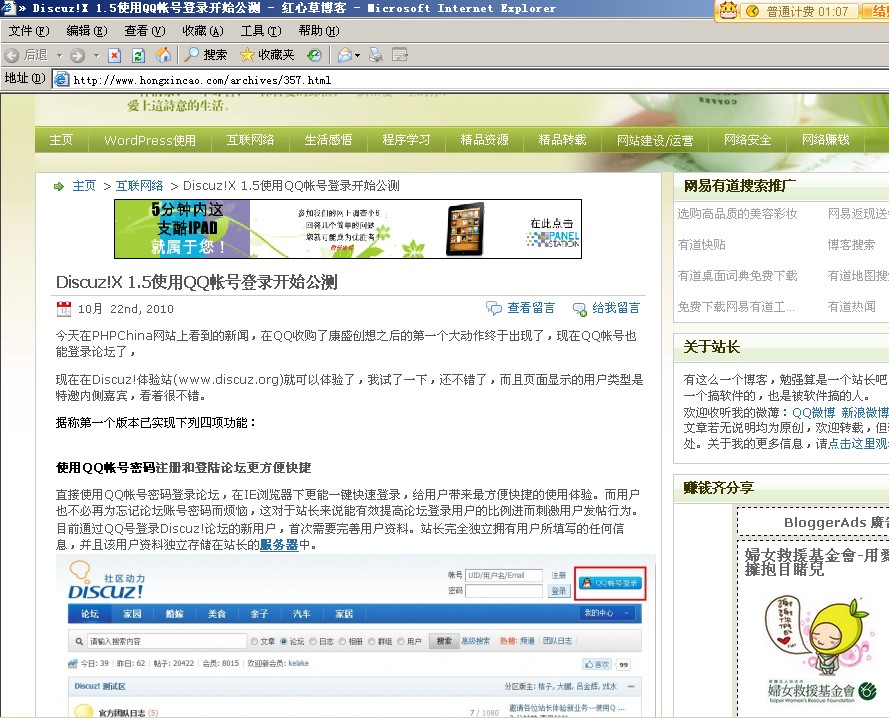The image size is (889, 719).
Task: Click the IE Stop loading icon
Action: click(115, 55)
